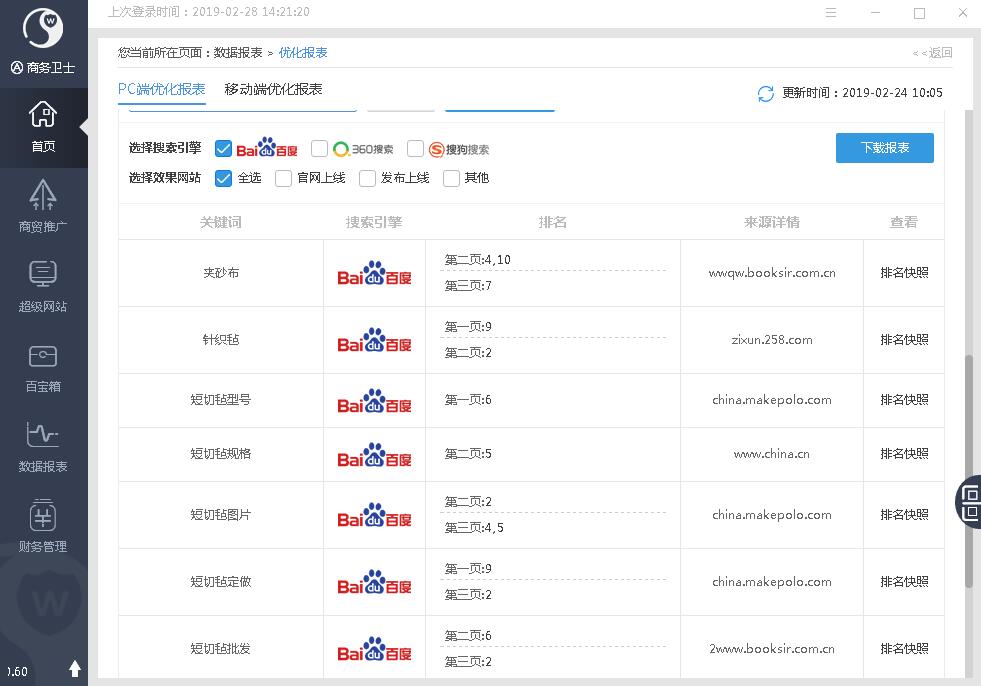Uncheck the Baidu 百度 search engine checkbox
Viewport: 981px width, 686px height.
(x=223, y=149)
